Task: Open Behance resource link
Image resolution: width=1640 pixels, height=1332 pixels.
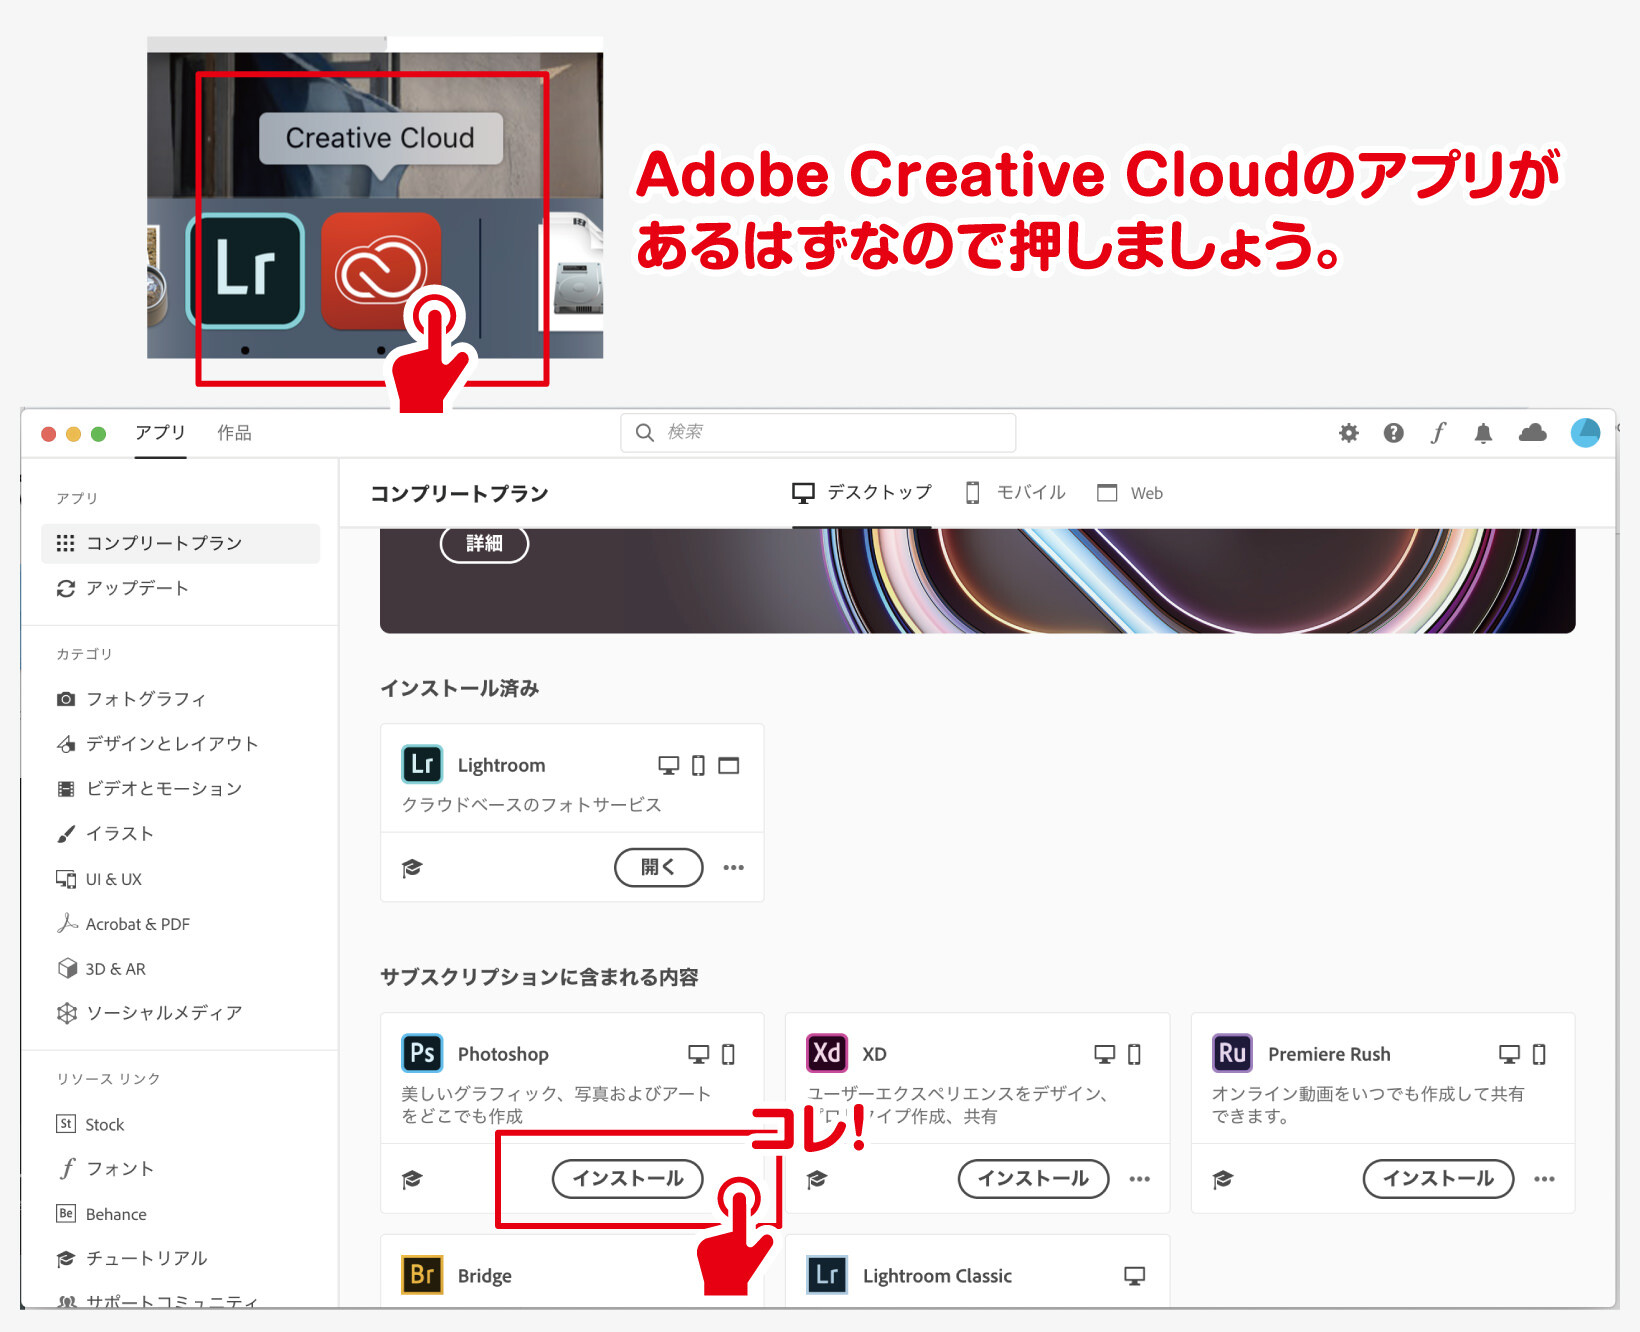Action: click(x=101, y=1214)
